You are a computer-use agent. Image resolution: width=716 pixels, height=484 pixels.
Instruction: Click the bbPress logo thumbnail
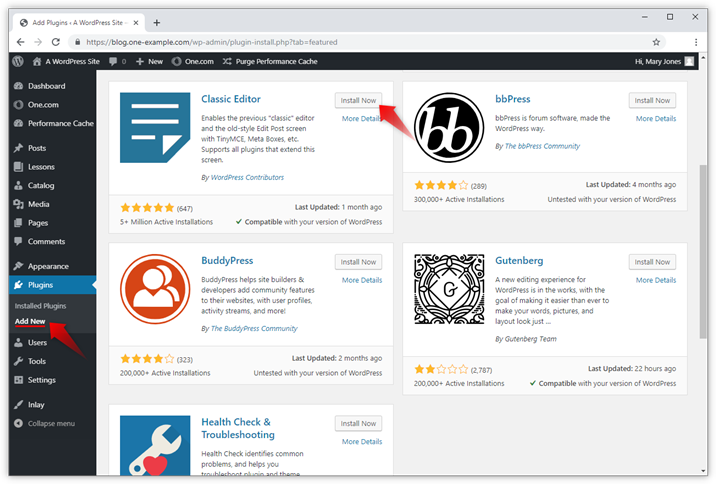[449, 127]
